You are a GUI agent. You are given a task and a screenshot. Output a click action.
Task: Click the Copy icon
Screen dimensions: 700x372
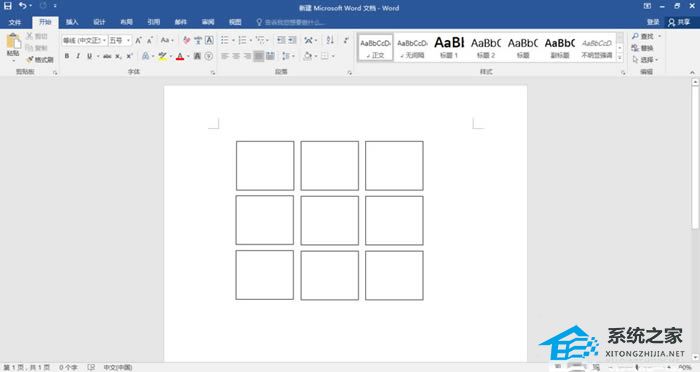(29, 48)
